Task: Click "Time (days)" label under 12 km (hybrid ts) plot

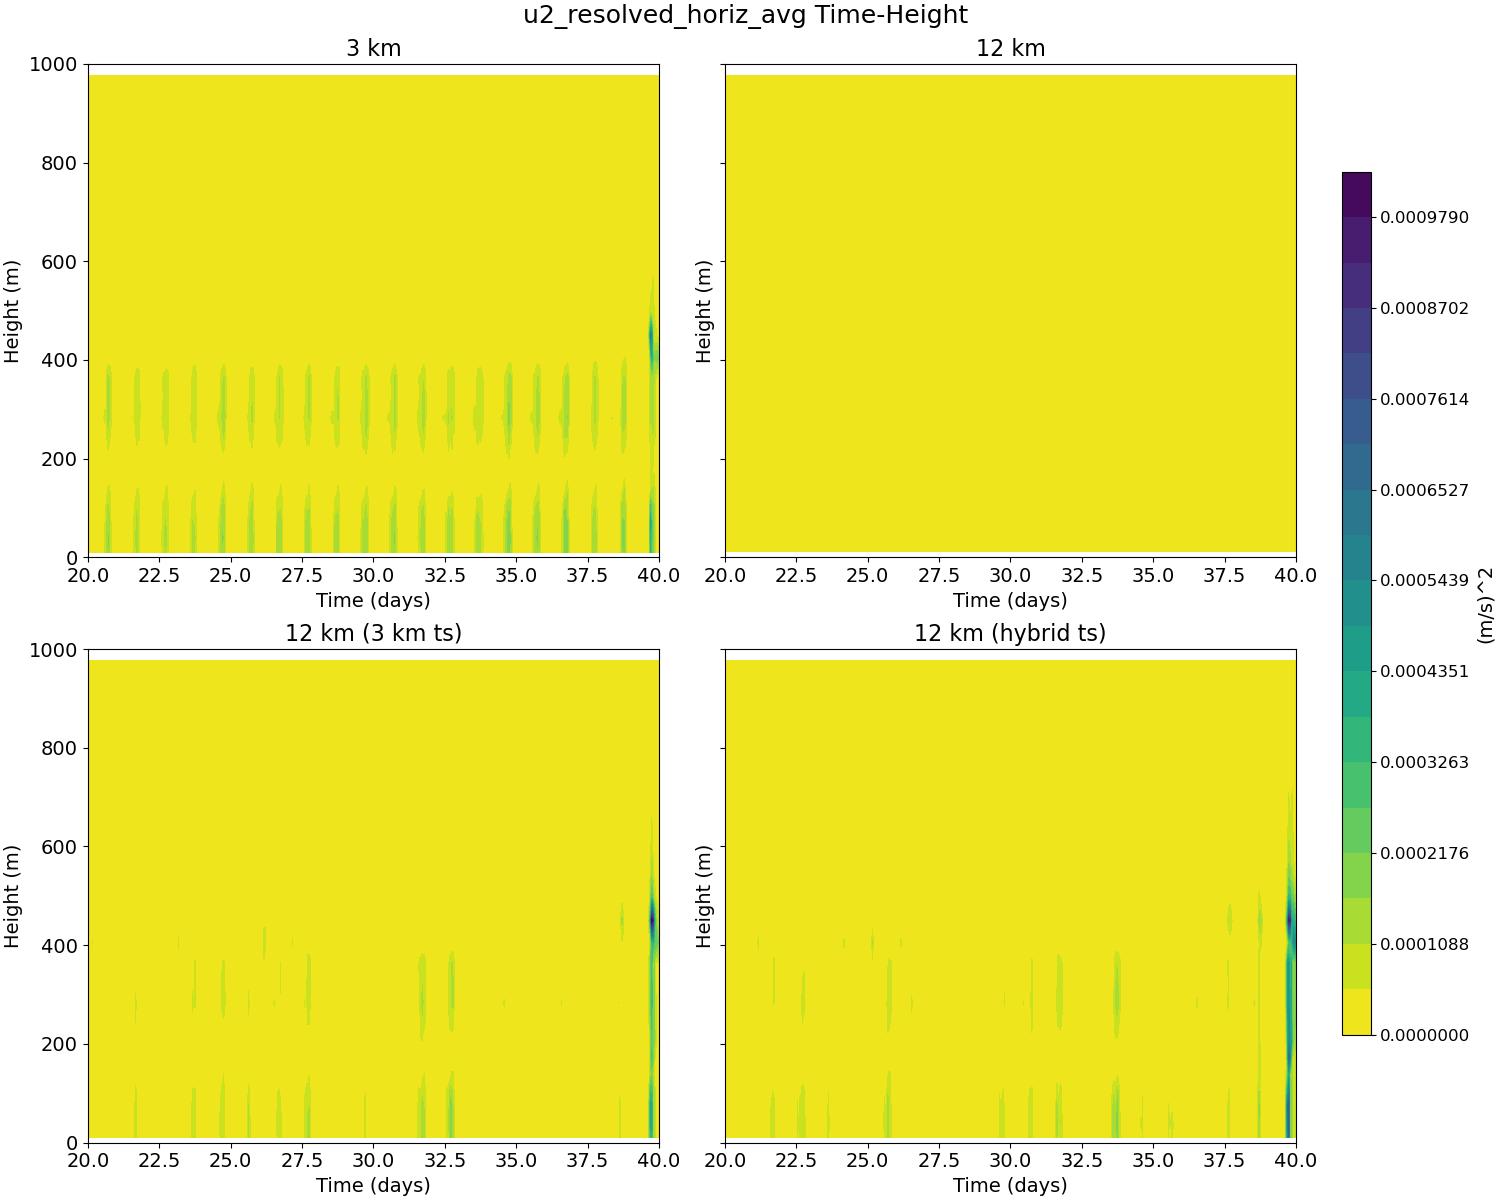Action: (1010, 1185)
